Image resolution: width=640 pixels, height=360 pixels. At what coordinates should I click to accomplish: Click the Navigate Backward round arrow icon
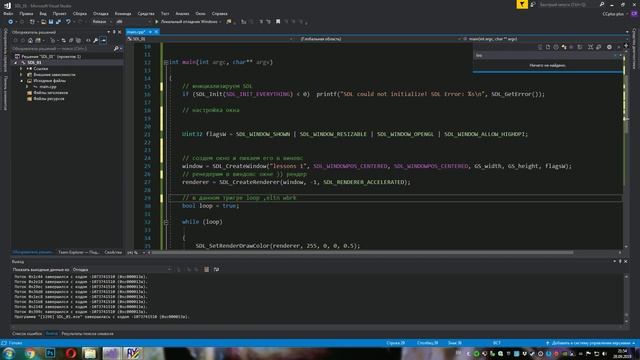click(x=11, y=22)
